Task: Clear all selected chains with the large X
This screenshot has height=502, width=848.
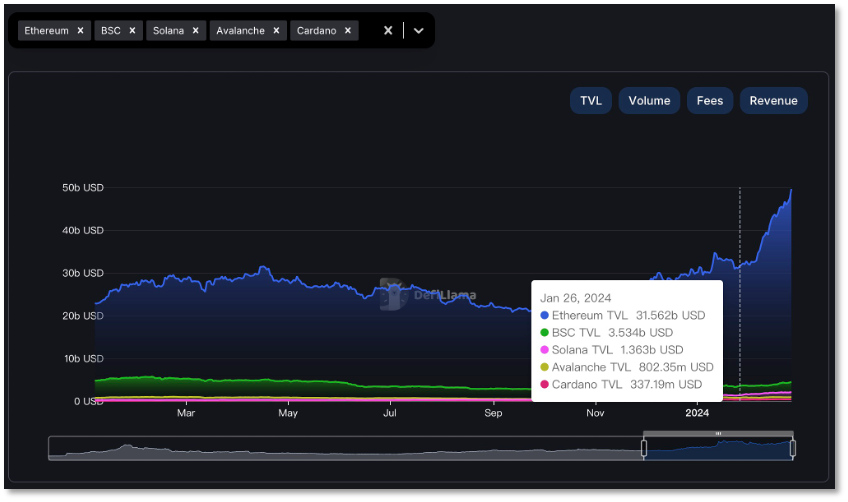Action: click(x=388, y=31)
